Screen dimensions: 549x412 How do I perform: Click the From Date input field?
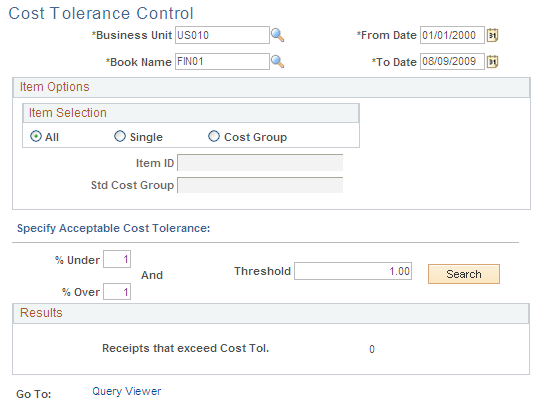click(452, 35)
